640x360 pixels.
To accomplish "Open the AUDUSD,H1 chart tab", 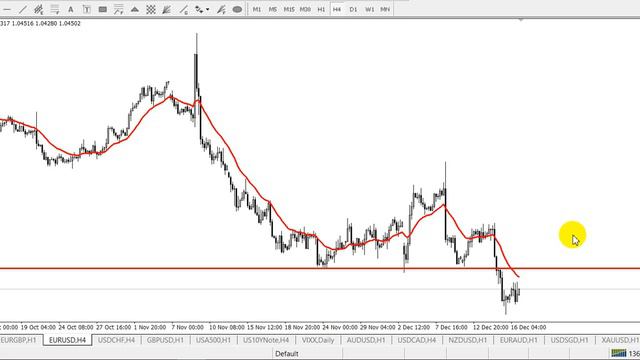I will tap(366, 340).
